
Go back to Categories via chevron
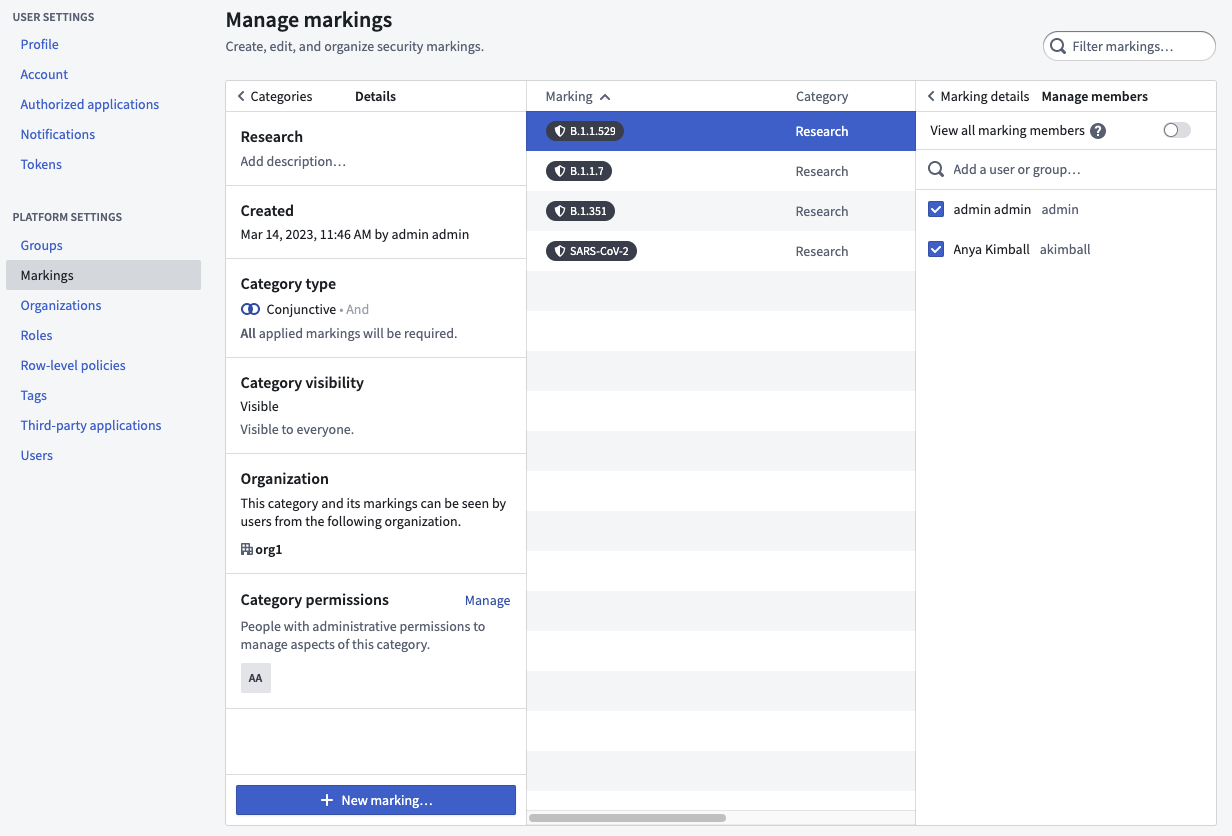[x=241, y=97]
